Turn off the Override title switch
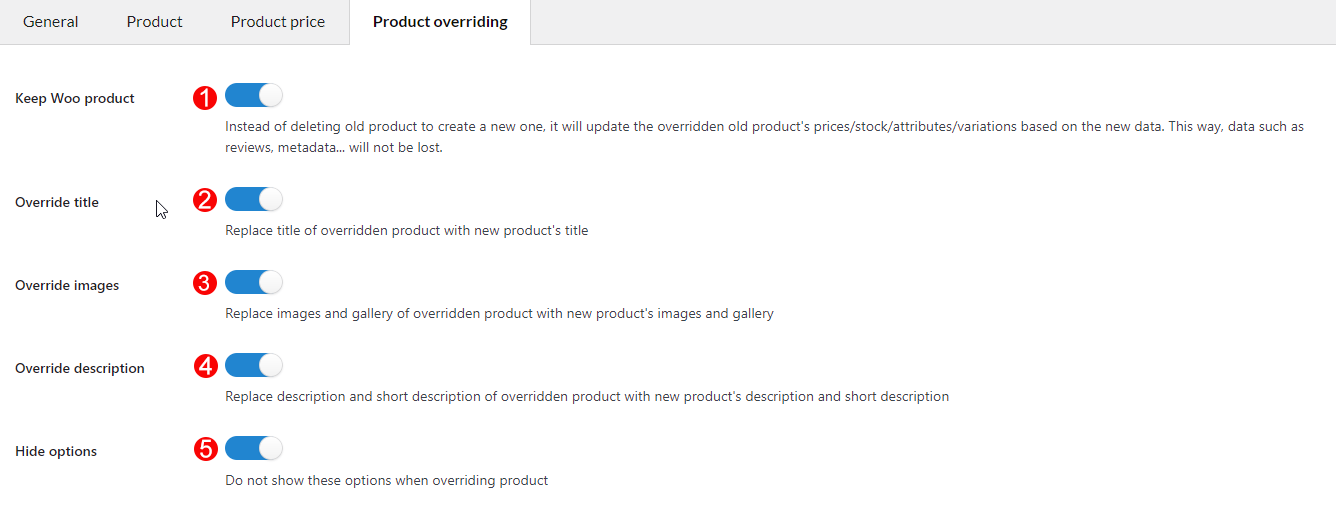The image size is (1336, 514). click(254, 199)
